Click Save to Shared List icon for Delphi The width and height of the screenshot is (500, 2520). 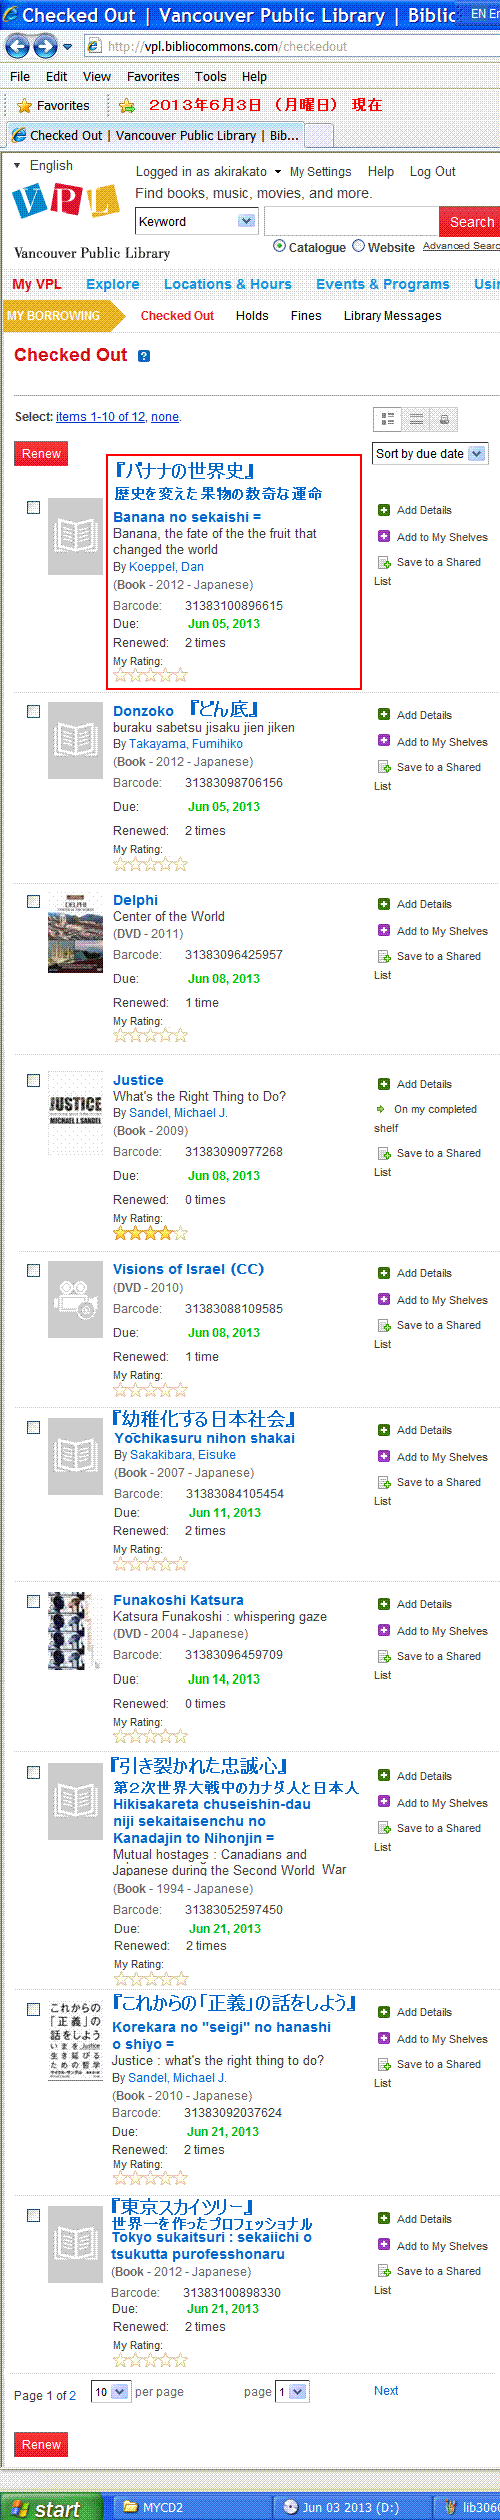[384, 957]
